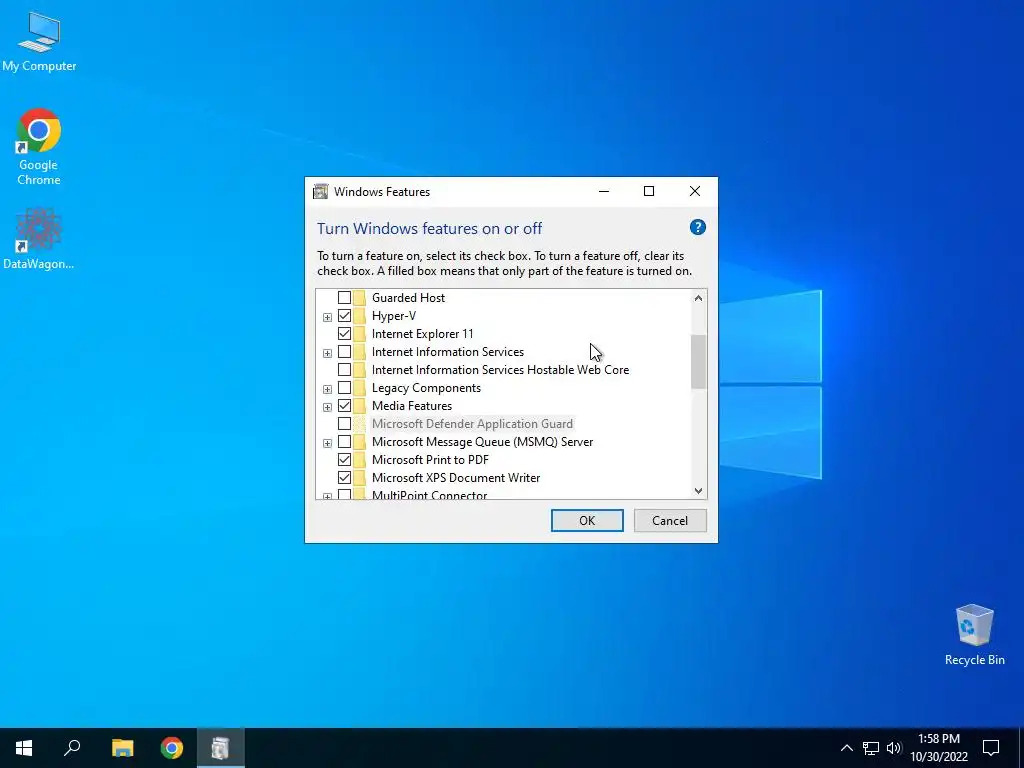Uncheck Microsoft Print to PDF checkbox
The width and height of the screenshot is (1024, 768).
click(x=344, y=460)
